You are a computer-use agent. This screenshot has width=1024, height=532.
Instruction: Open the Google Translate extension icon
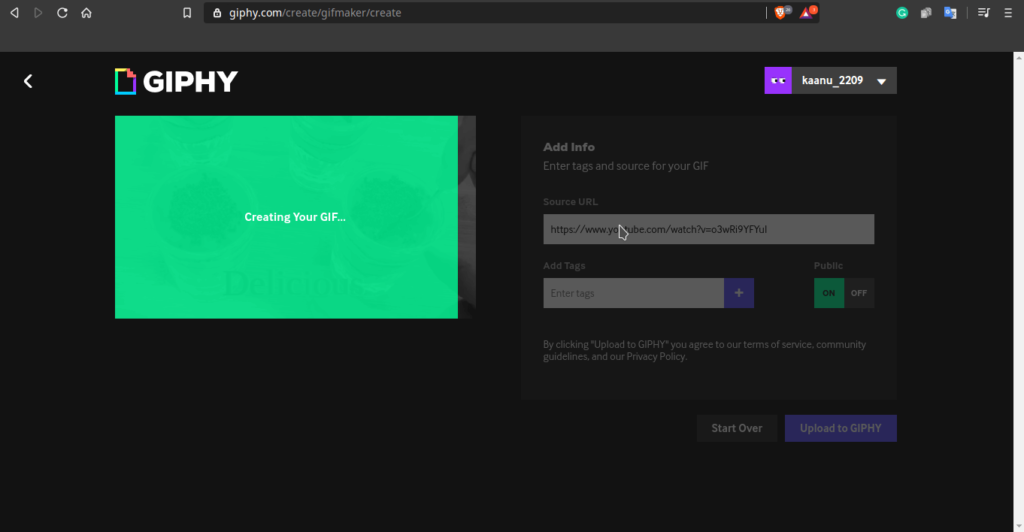coord(950,12)
